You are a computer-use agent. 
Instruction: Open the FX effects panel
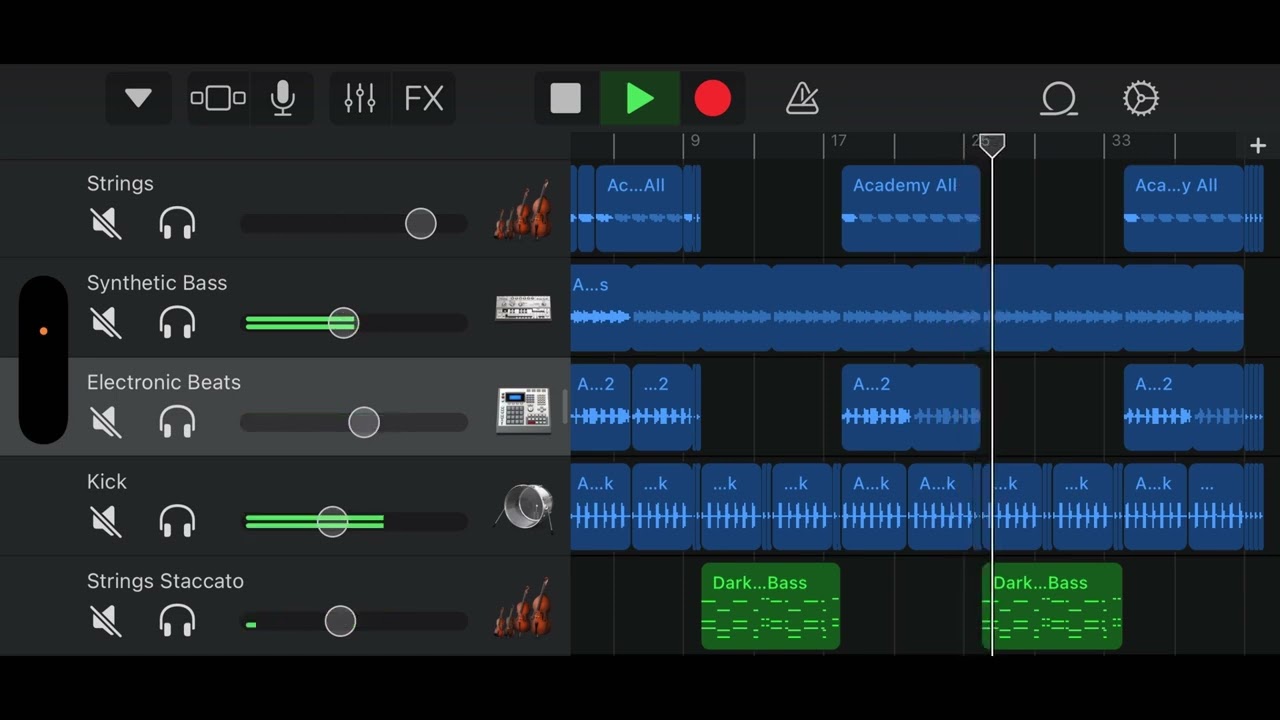(424, 98)
